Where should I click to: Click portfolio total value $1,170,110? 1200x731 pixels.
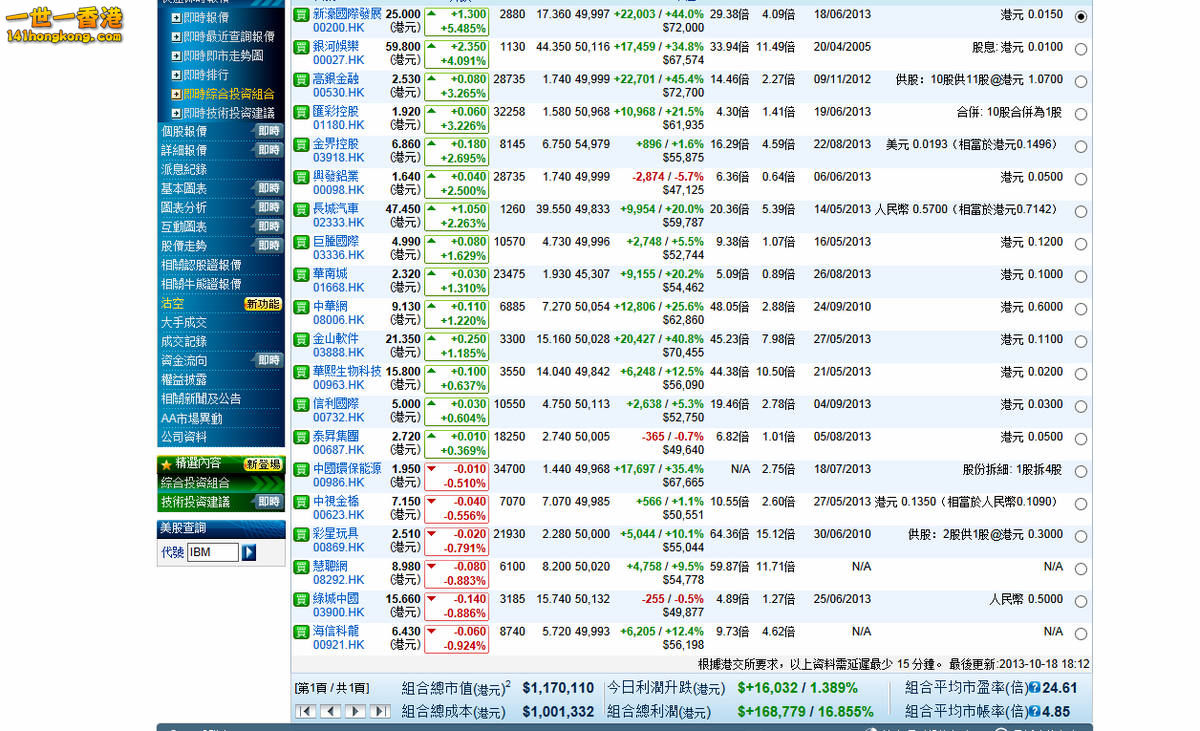coord(558,688)
